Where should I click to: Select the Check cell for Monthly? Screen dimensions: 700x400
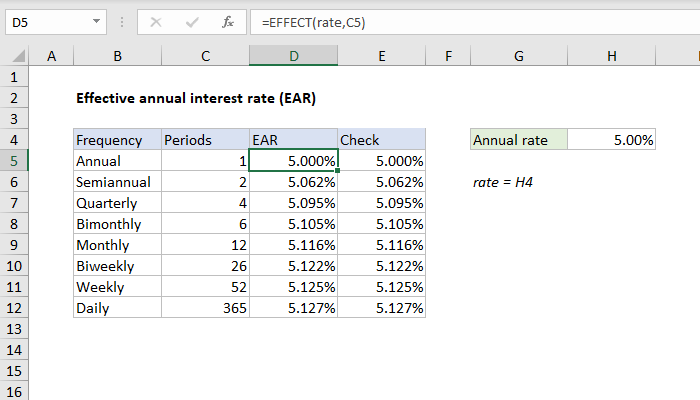(382, 245)
